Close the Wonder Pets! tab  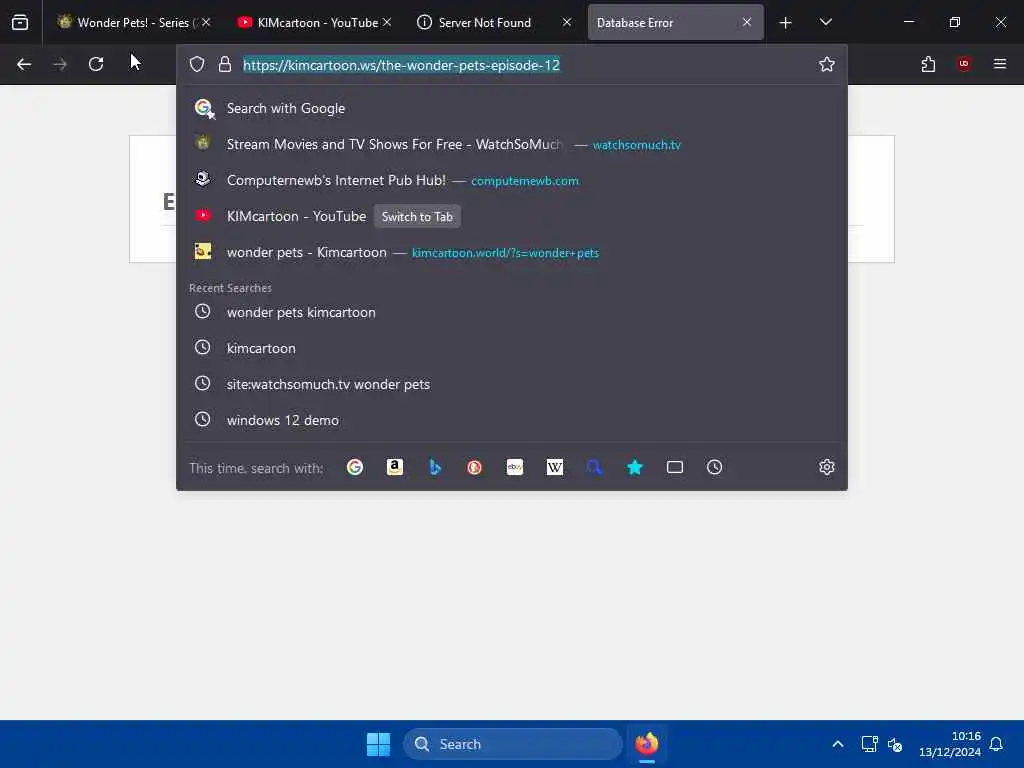(x=206, y=22)
